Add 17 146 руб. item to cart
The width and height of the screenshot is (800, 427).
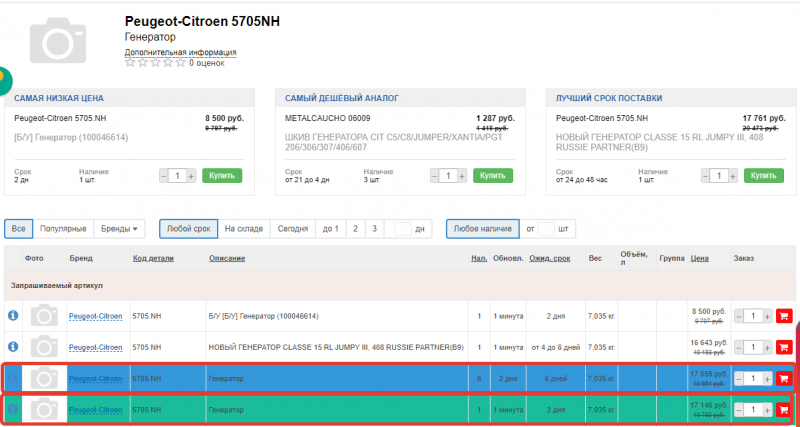coord(784,409)
